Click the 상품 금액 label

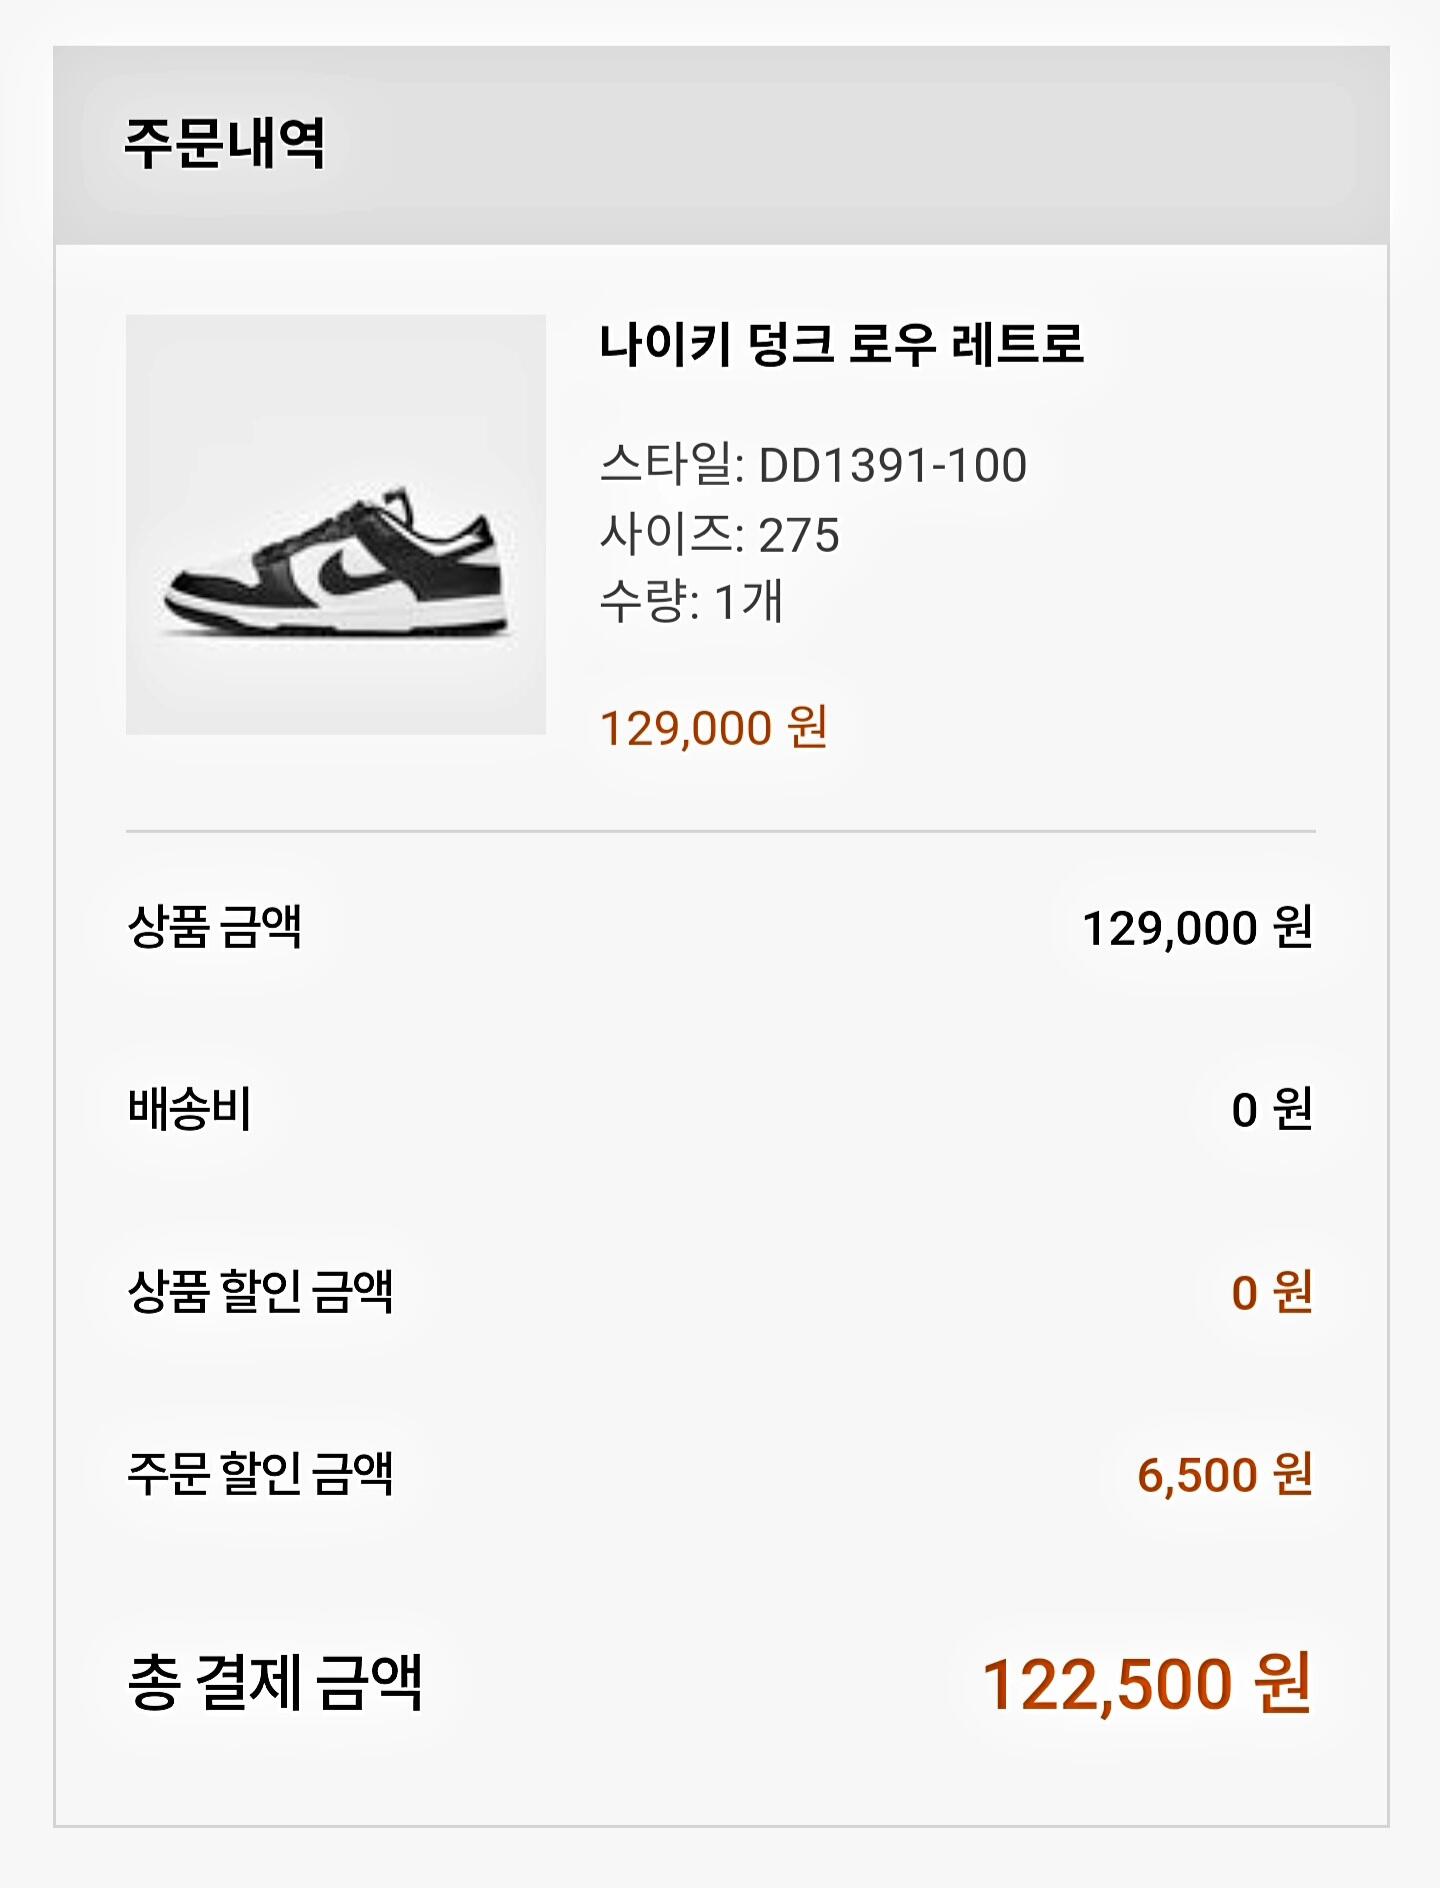coord(215,926)
